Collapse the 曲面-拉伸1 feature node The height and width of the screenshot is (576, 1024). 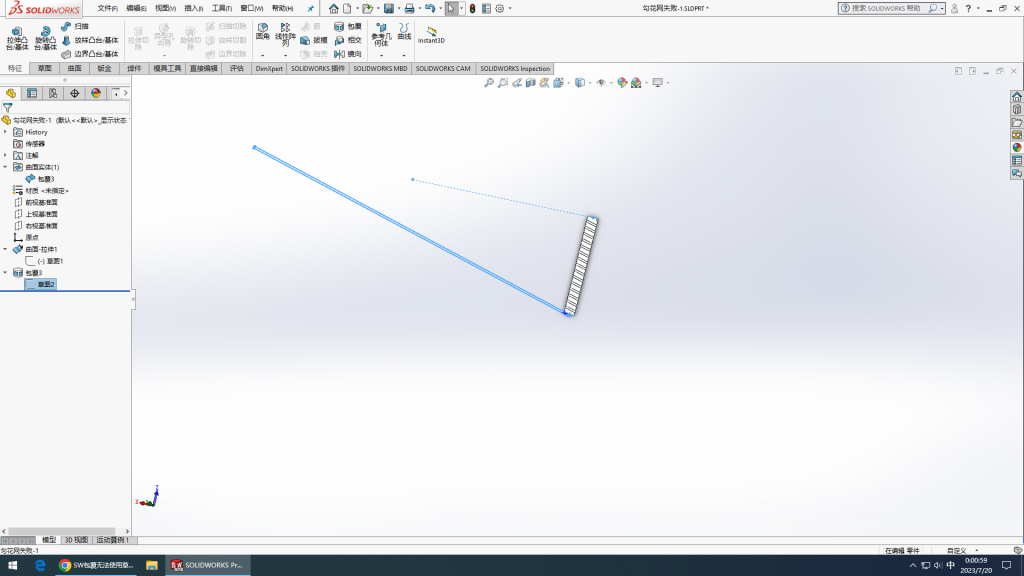pyautogui.click(x=5, y=249)
